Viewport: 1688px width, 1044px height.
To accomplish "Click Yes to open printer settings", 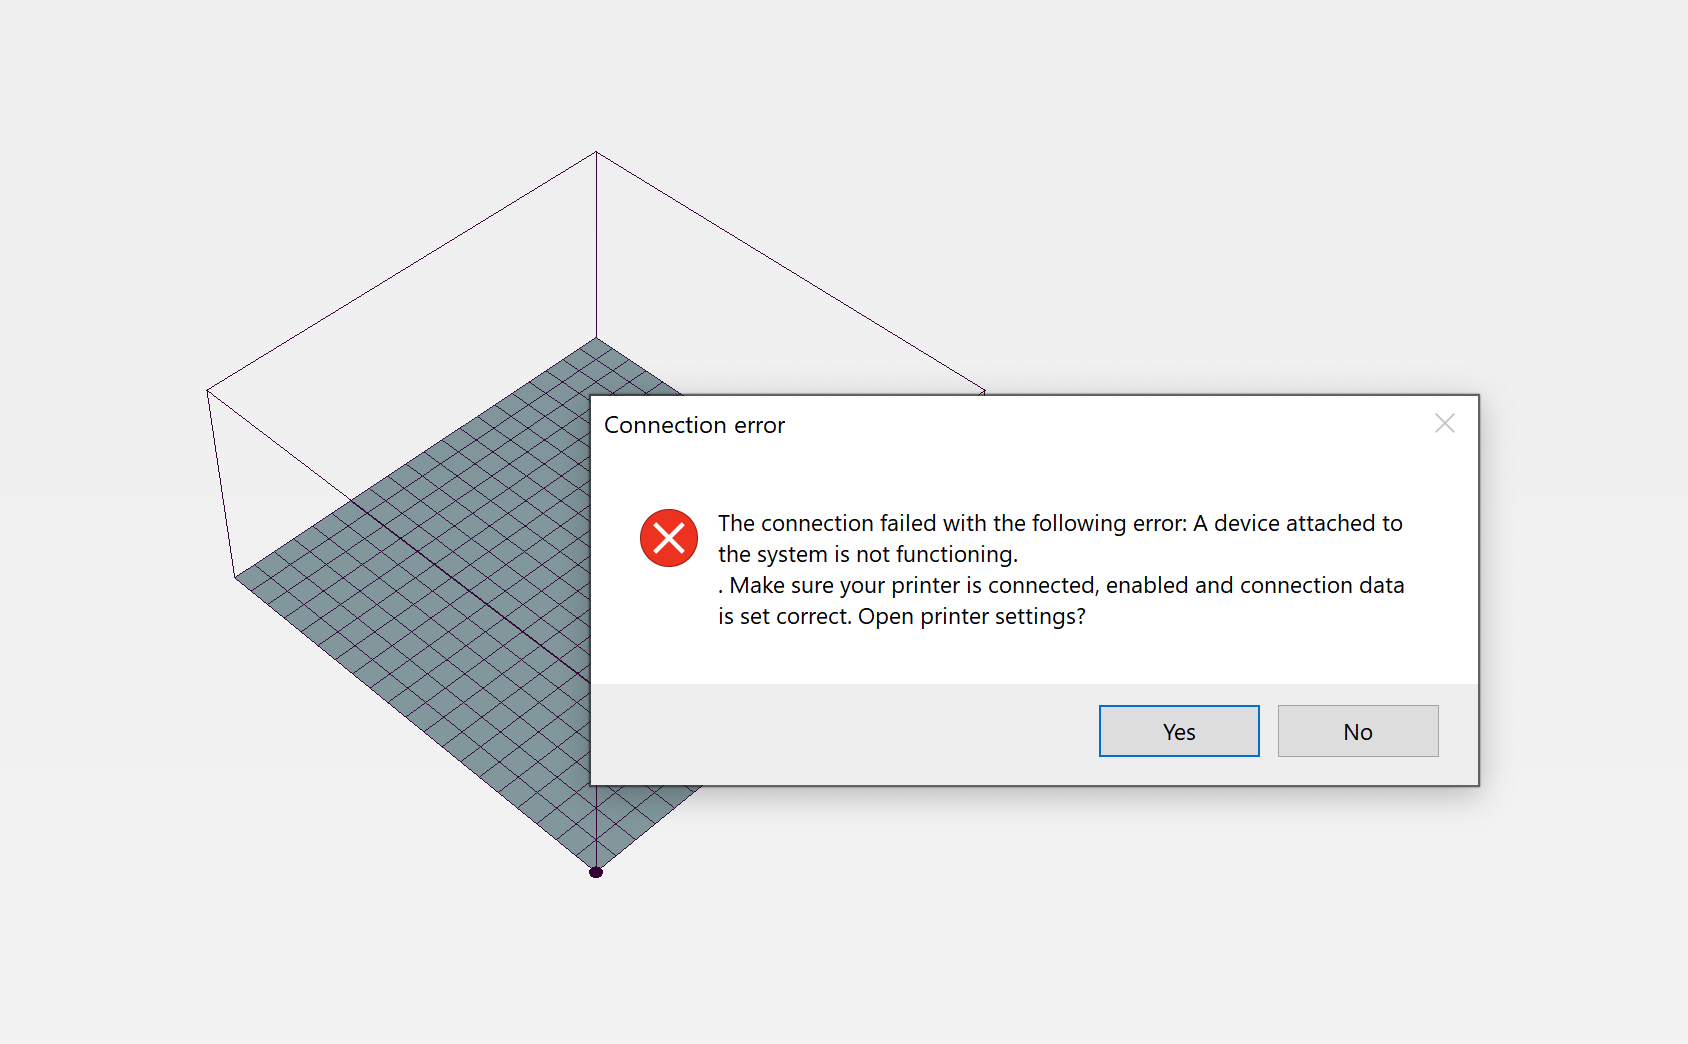I will [x=1179, y=731].
